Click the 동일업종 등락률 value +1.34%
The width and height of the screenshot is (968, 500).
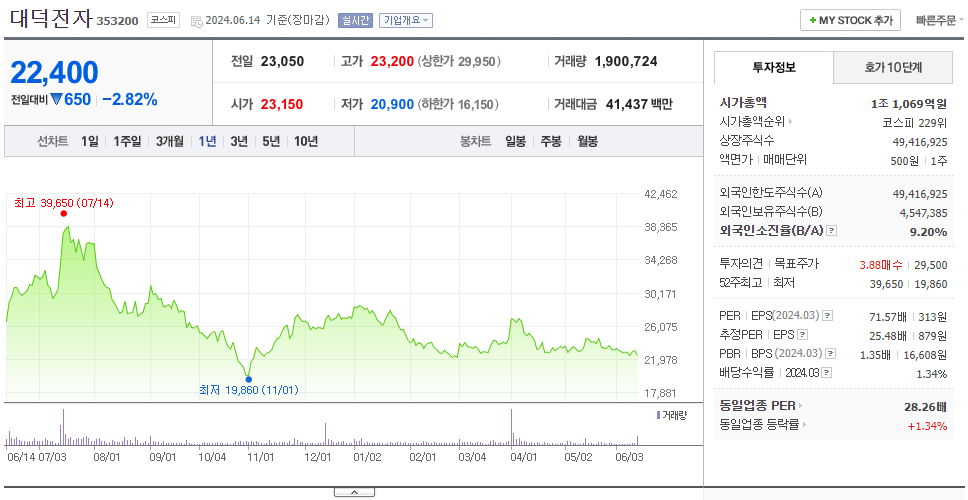[927, 425]
